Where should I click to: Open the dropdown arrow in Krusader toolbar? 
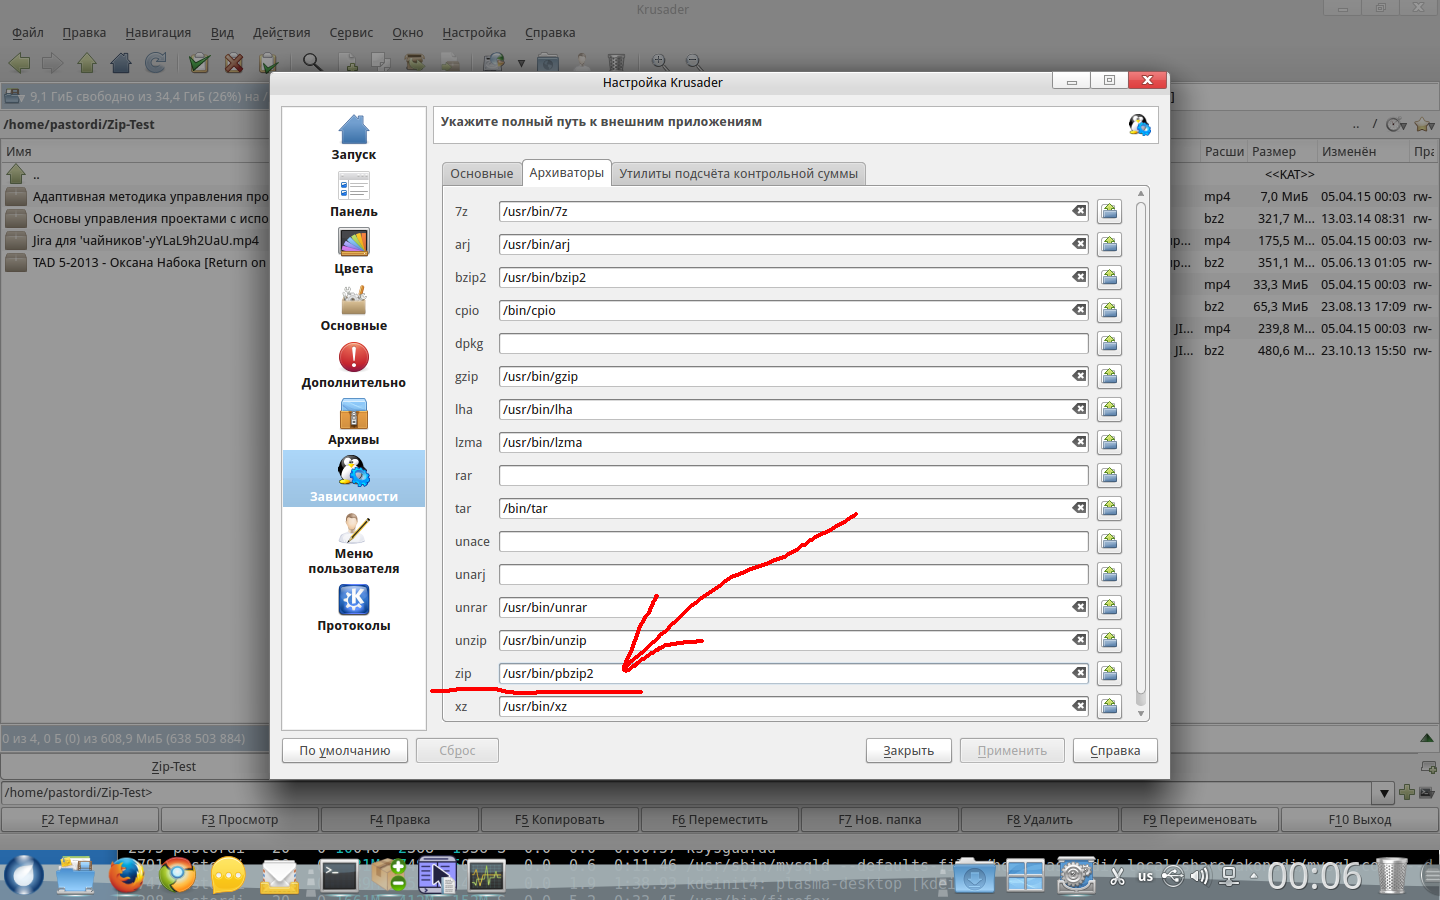coord(521,63)
